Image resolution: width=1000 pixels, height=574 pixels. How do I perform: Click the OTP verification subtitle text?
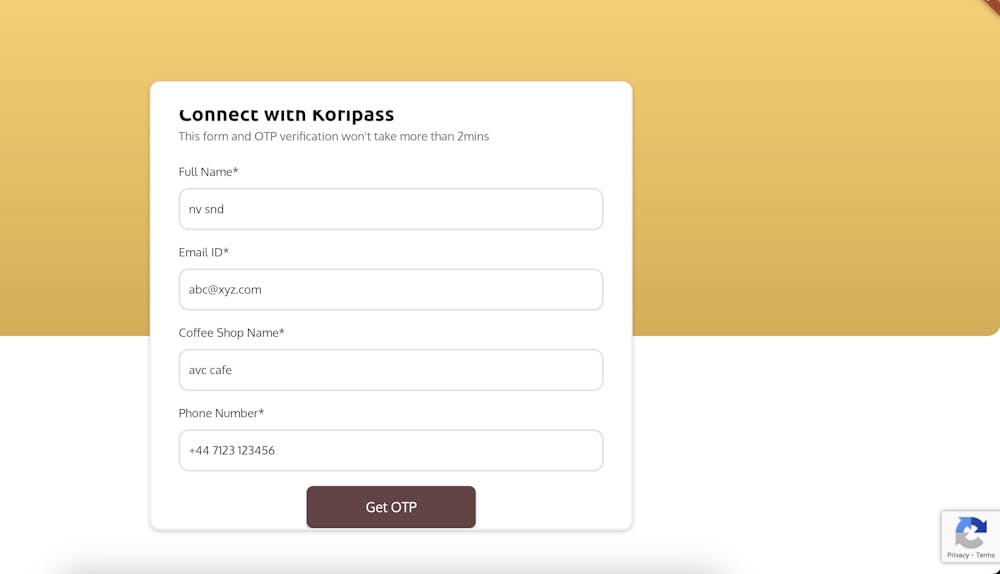click(x=333, y=136)
